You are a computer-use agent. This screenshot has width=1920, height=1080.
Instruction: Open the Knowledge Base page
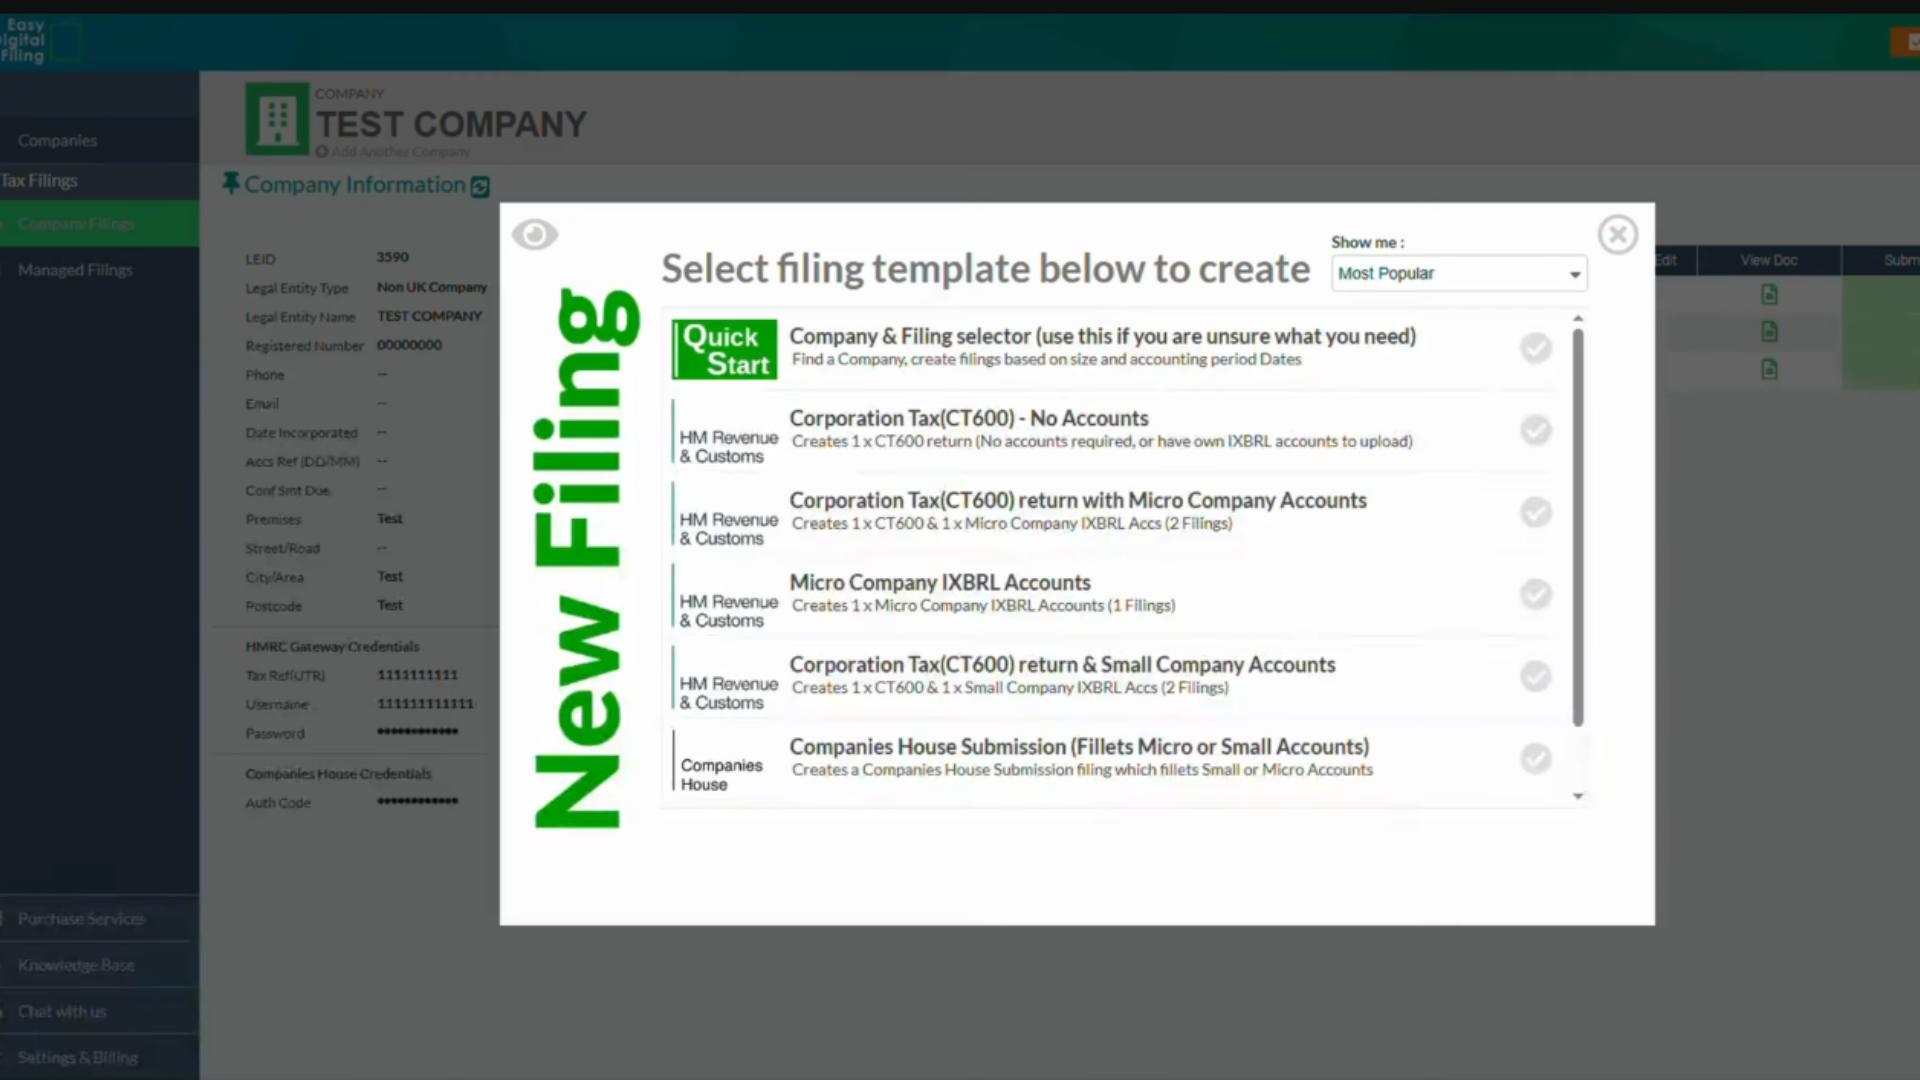pyautogui.click(x=75, y=965)
